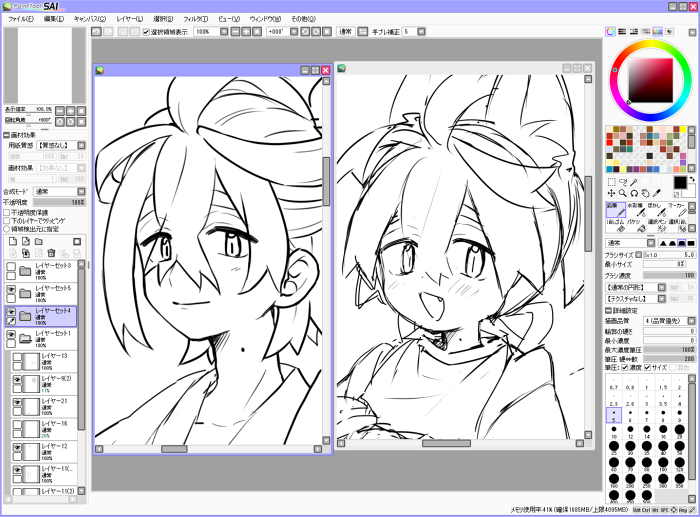The height and width of the screenshot is (517, 700).
Task: Open the rotation angle +000° dropdown
Action: click(x=294, y=32)
